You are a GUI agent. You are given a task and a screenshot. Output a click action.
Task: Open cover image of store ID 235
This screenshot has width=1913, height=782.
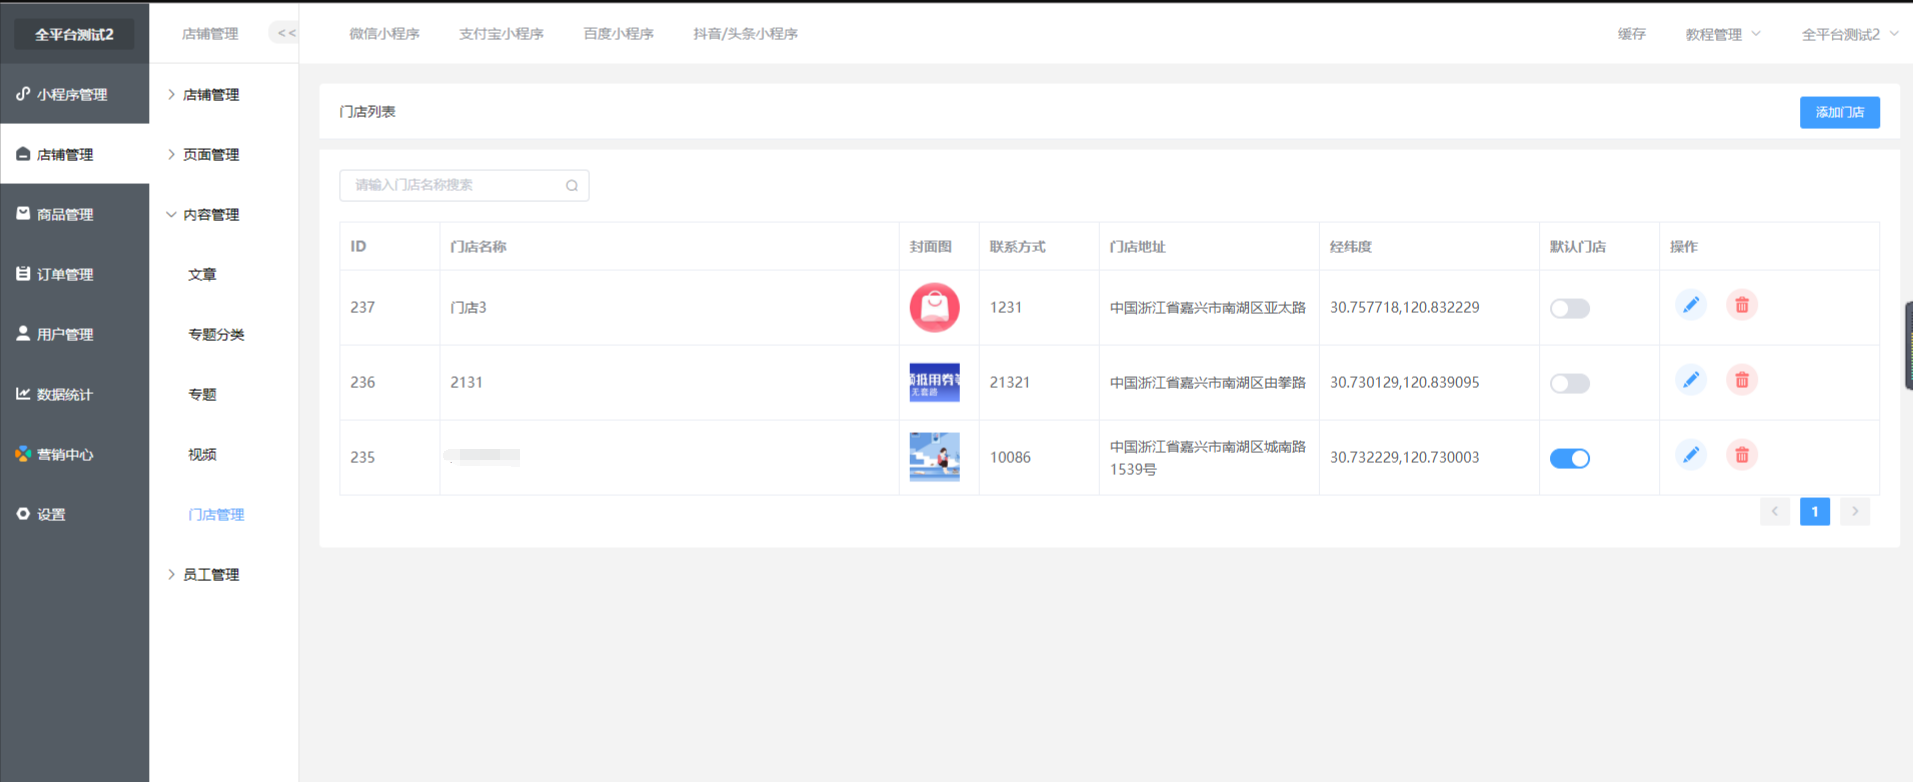click(934, 457)
